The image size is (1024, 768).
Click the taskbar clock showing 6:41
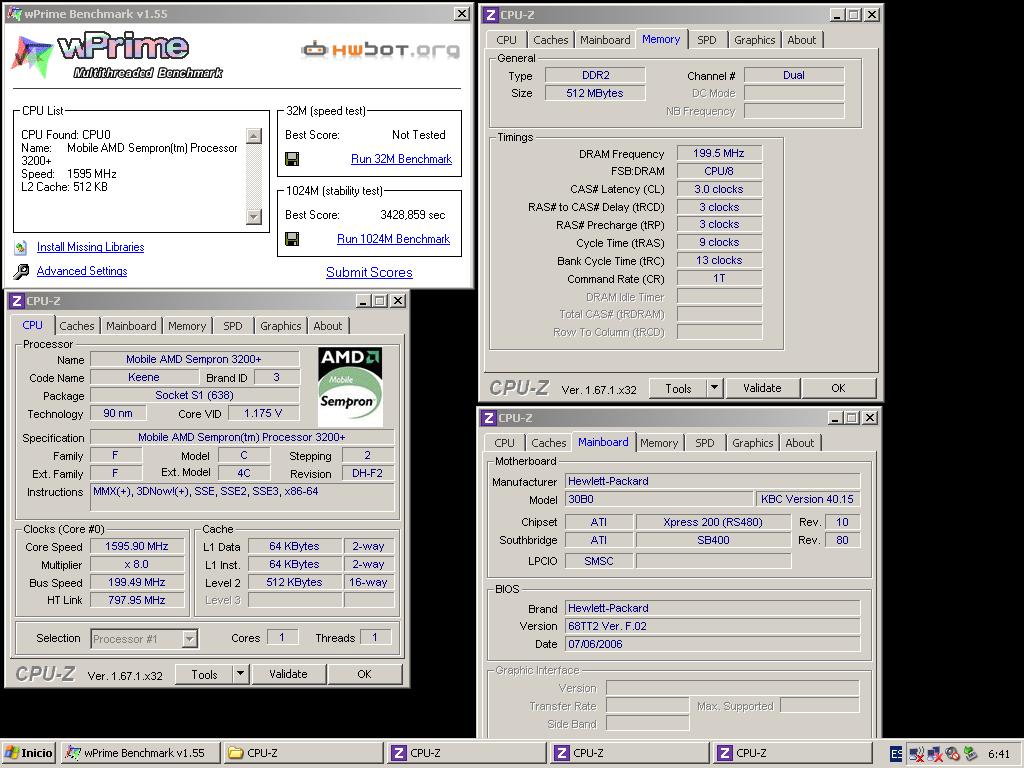(999, 754)
